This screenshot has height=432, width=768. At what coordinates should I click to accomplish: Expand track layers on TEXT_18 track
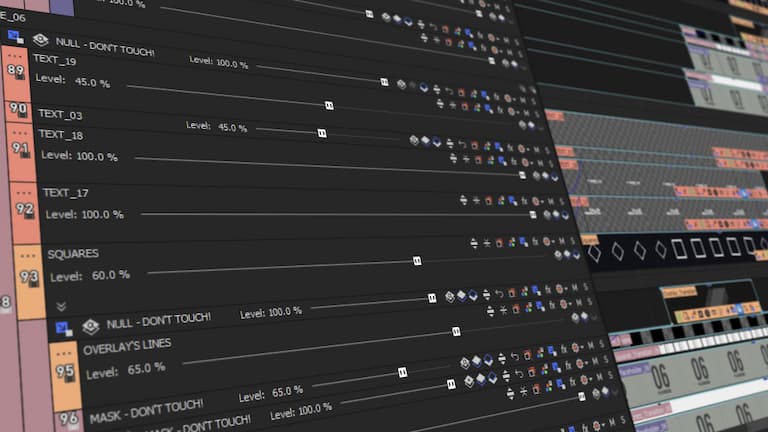453,158
